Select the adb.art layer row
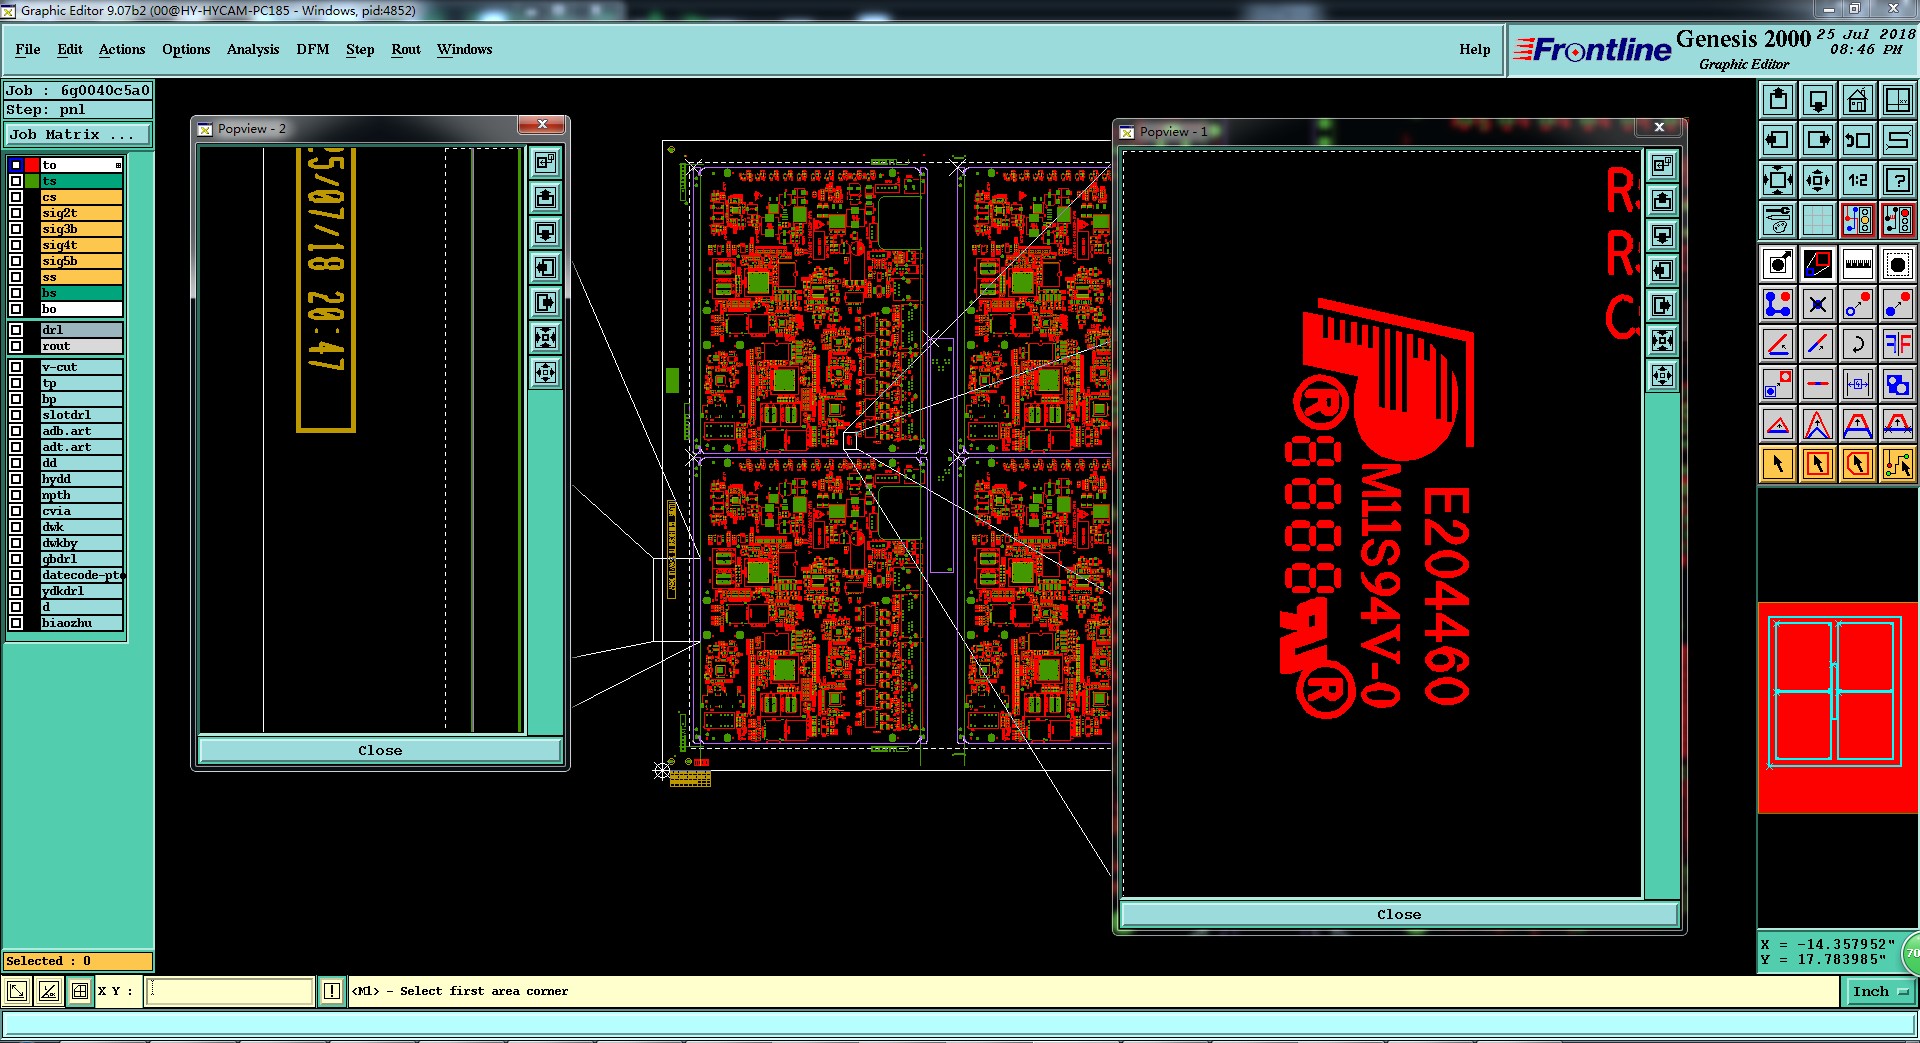The height and width of the screenshot is (1043, 1920). pyautogui.click(x=81, y=431)
